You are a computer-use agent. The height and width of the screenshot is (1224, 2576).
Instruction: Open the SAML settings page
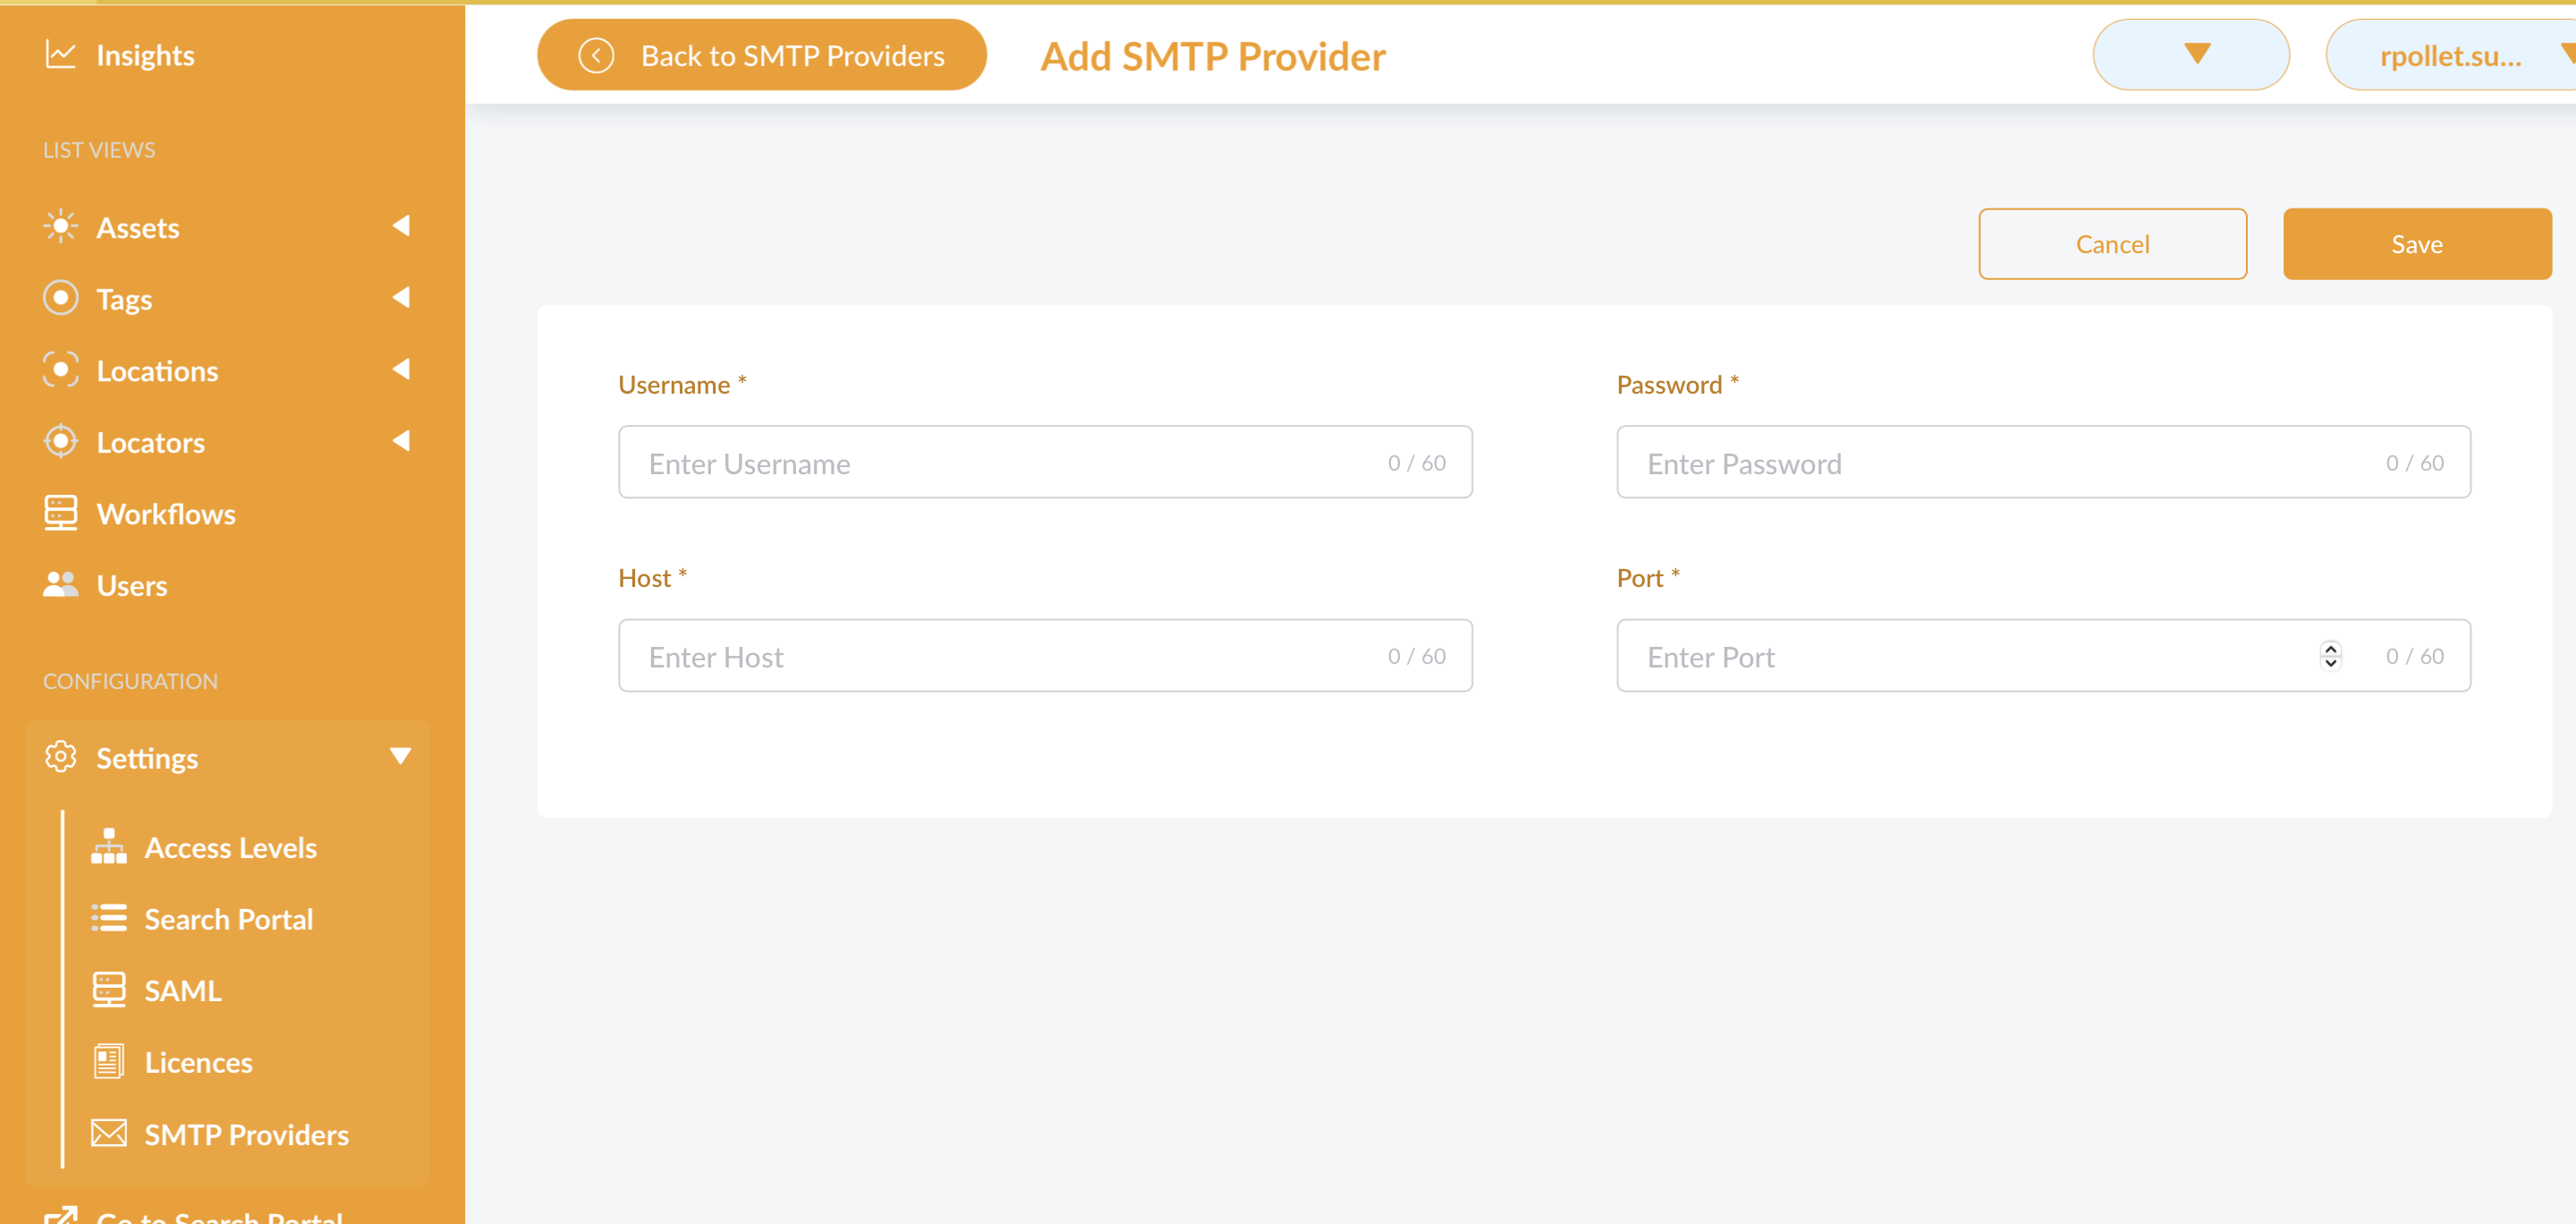point(182,990)
